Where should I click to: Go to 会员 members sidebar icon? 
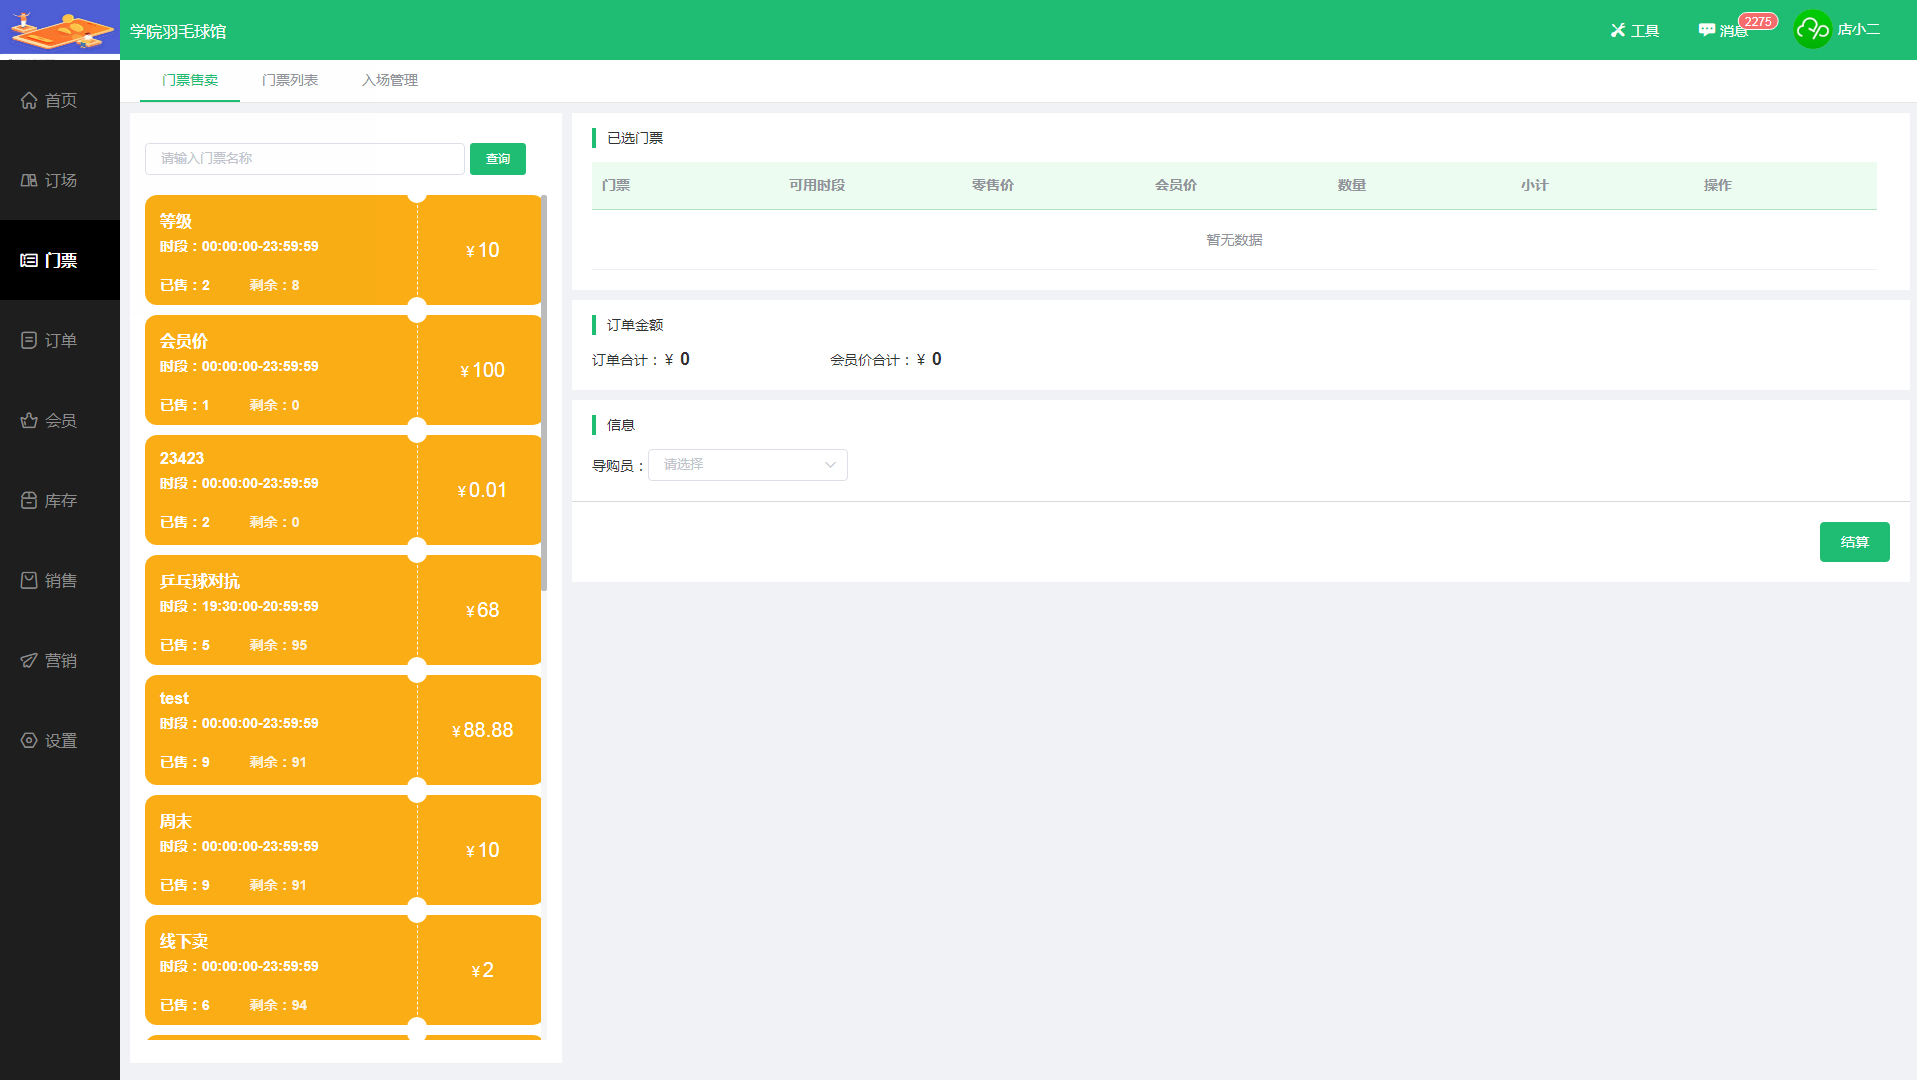coord(29,420)
